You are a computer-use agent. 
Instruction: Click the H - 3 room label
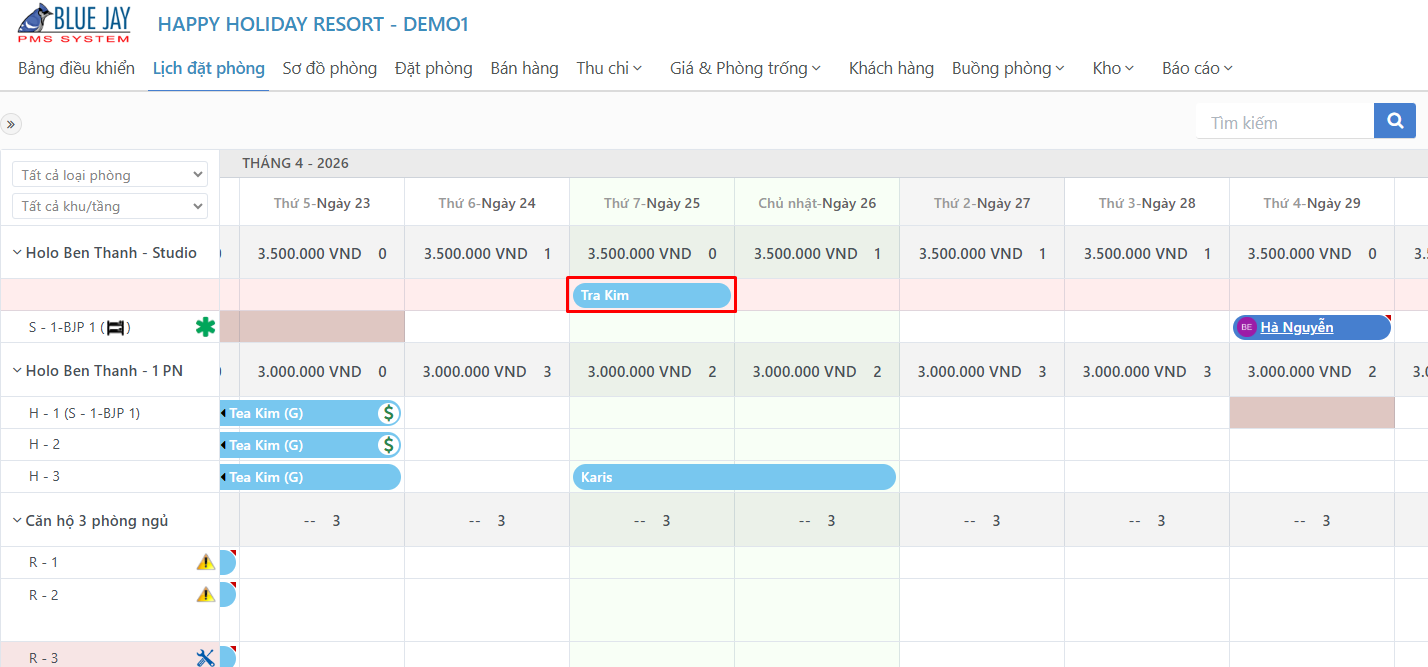[x=44, y=477]
